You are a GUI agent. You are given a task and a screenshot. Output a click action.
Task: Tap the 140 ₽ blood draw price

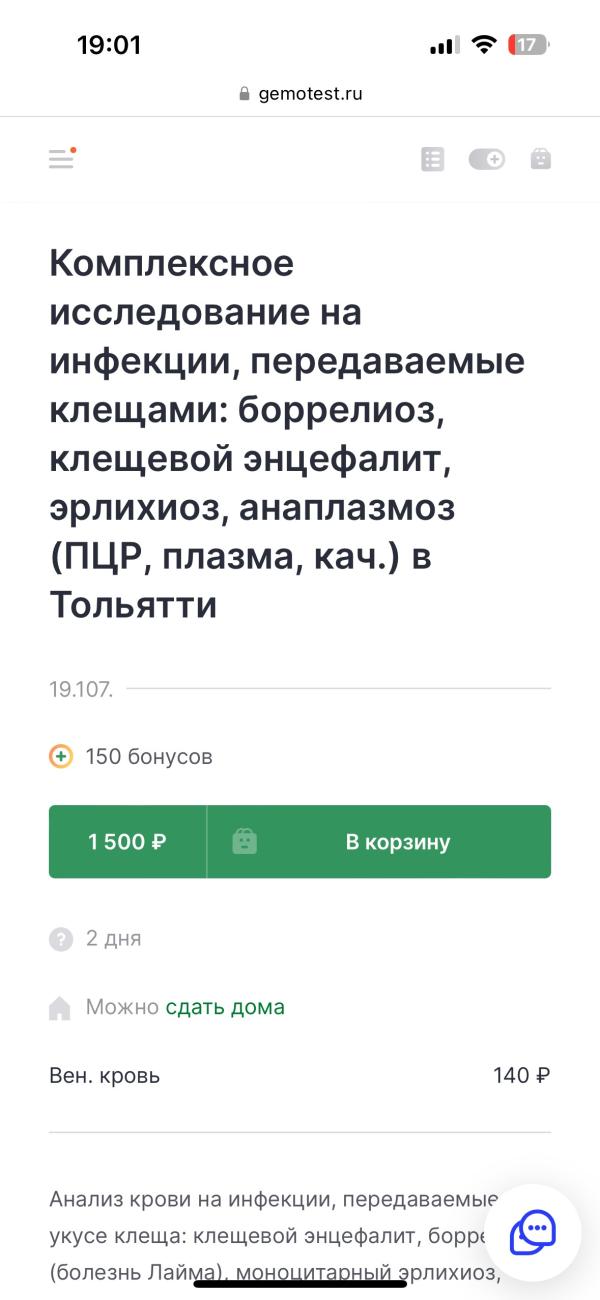tap(521, 1076)
